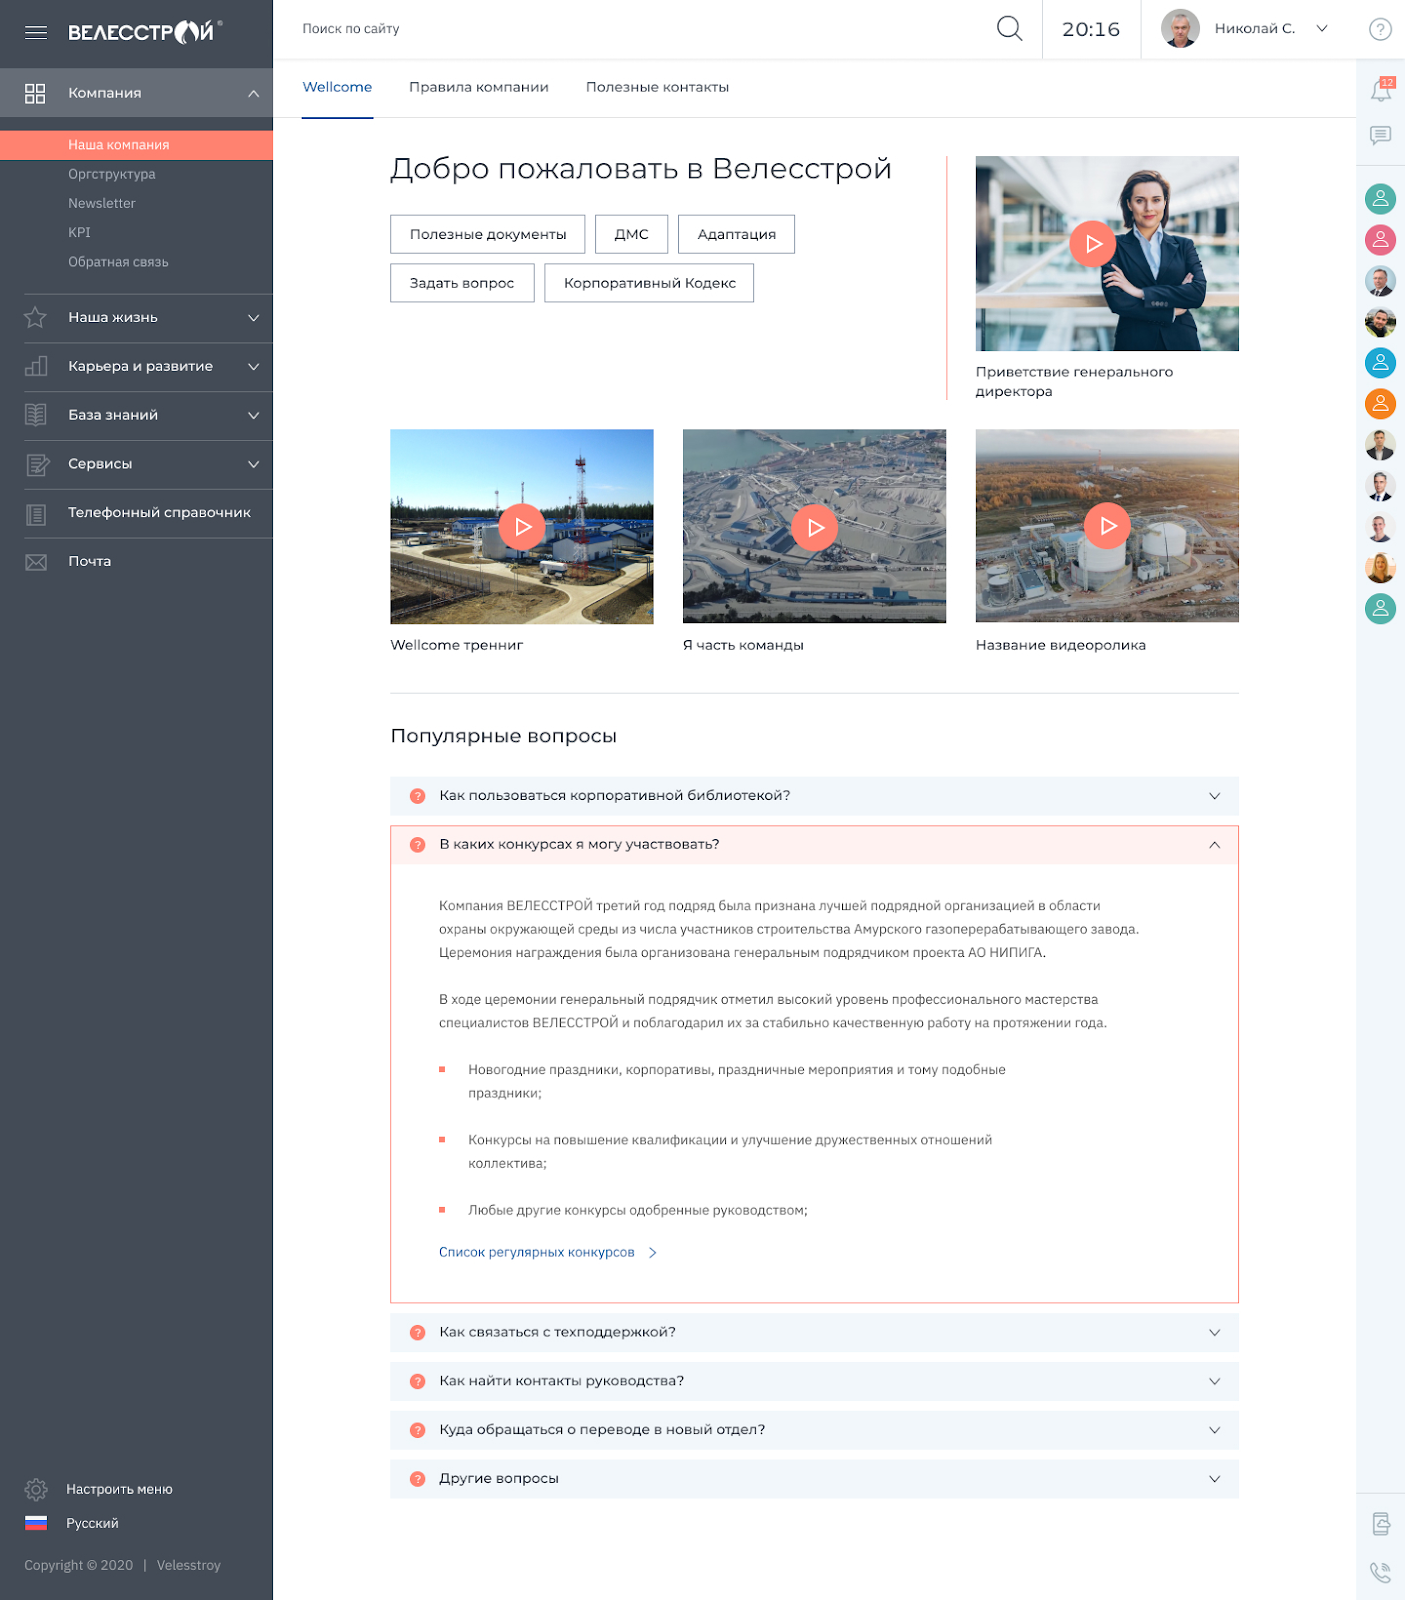Viewport: 1405px width, 1600px height.
Task: Expand the Карьера и развитие chevron
Action: (254, 366)
